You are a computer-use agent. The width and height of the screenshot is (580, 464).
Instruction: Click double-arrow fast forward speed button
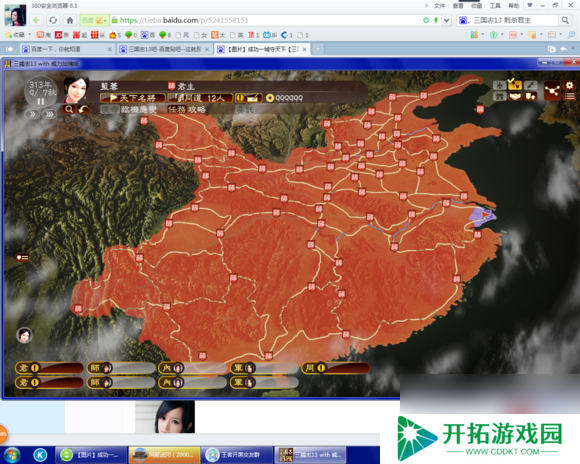click(x=32, y=114)
